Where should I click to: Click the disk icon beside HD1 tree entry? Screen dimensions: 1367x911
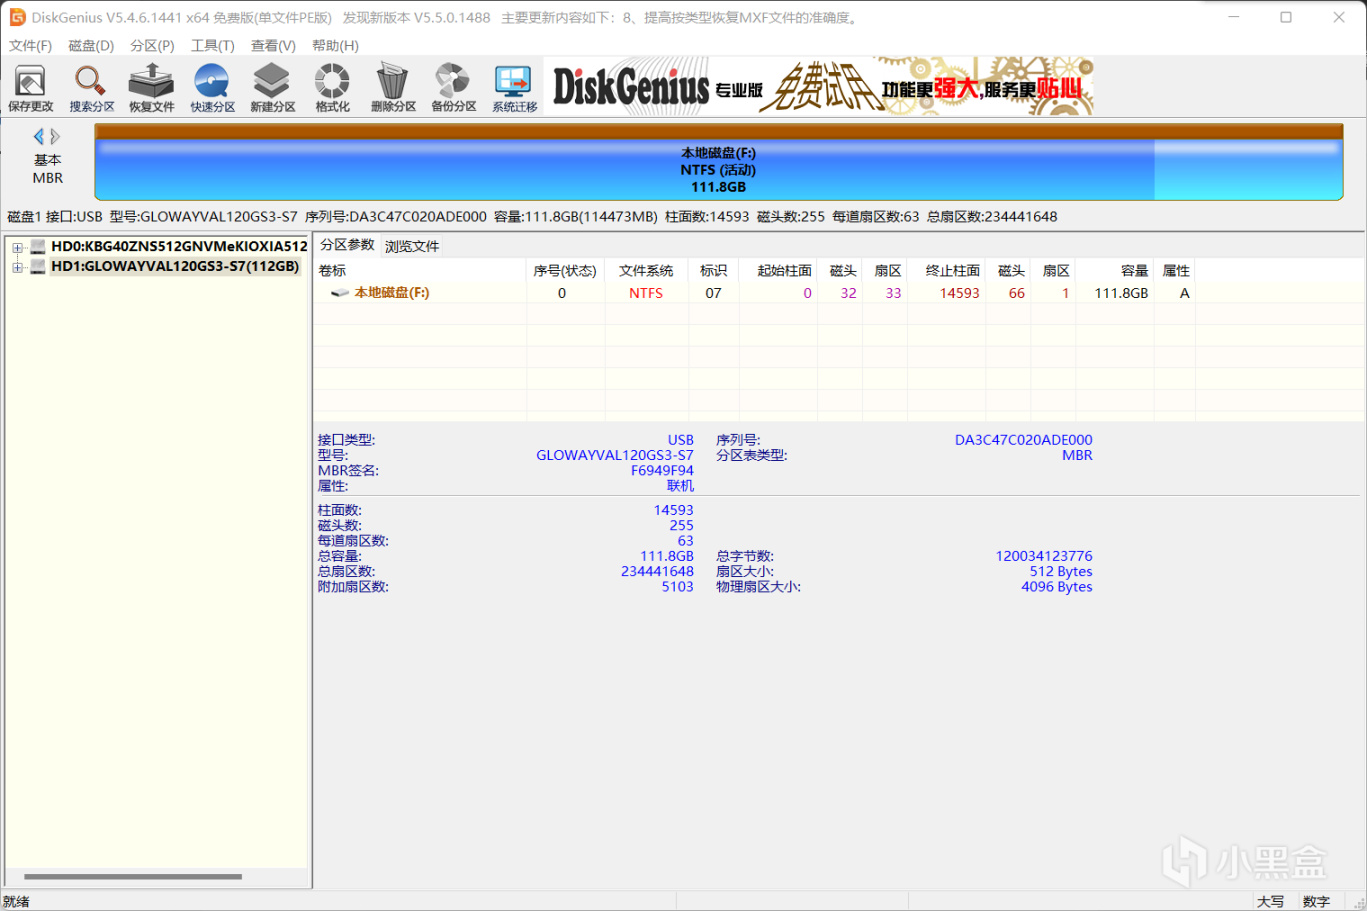pos(38,266)
